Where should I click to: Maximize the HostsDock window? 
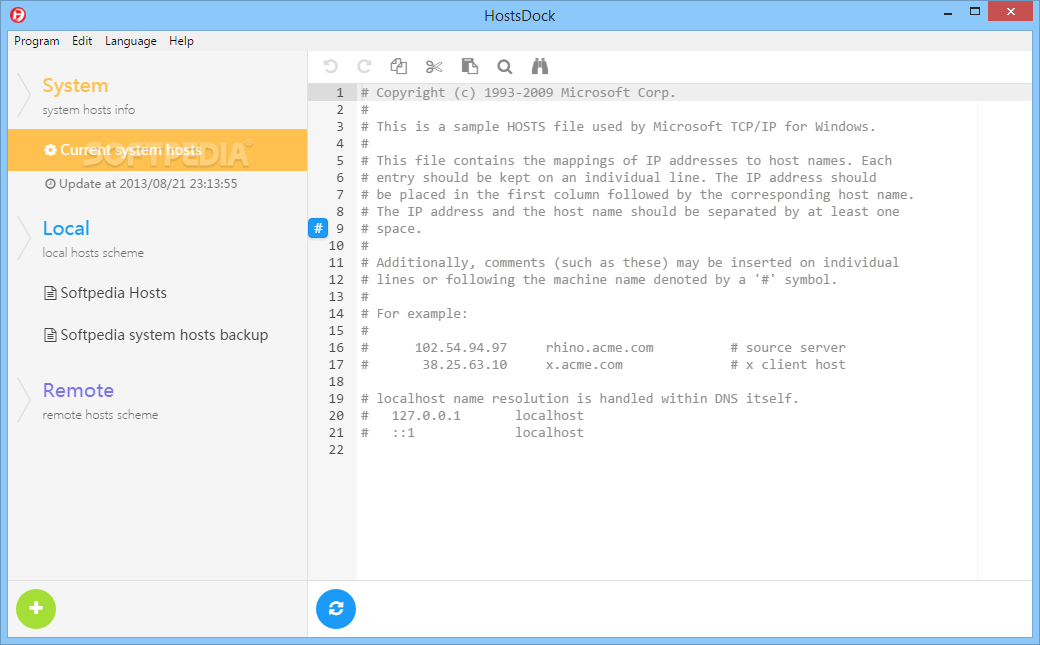[975, 12]
